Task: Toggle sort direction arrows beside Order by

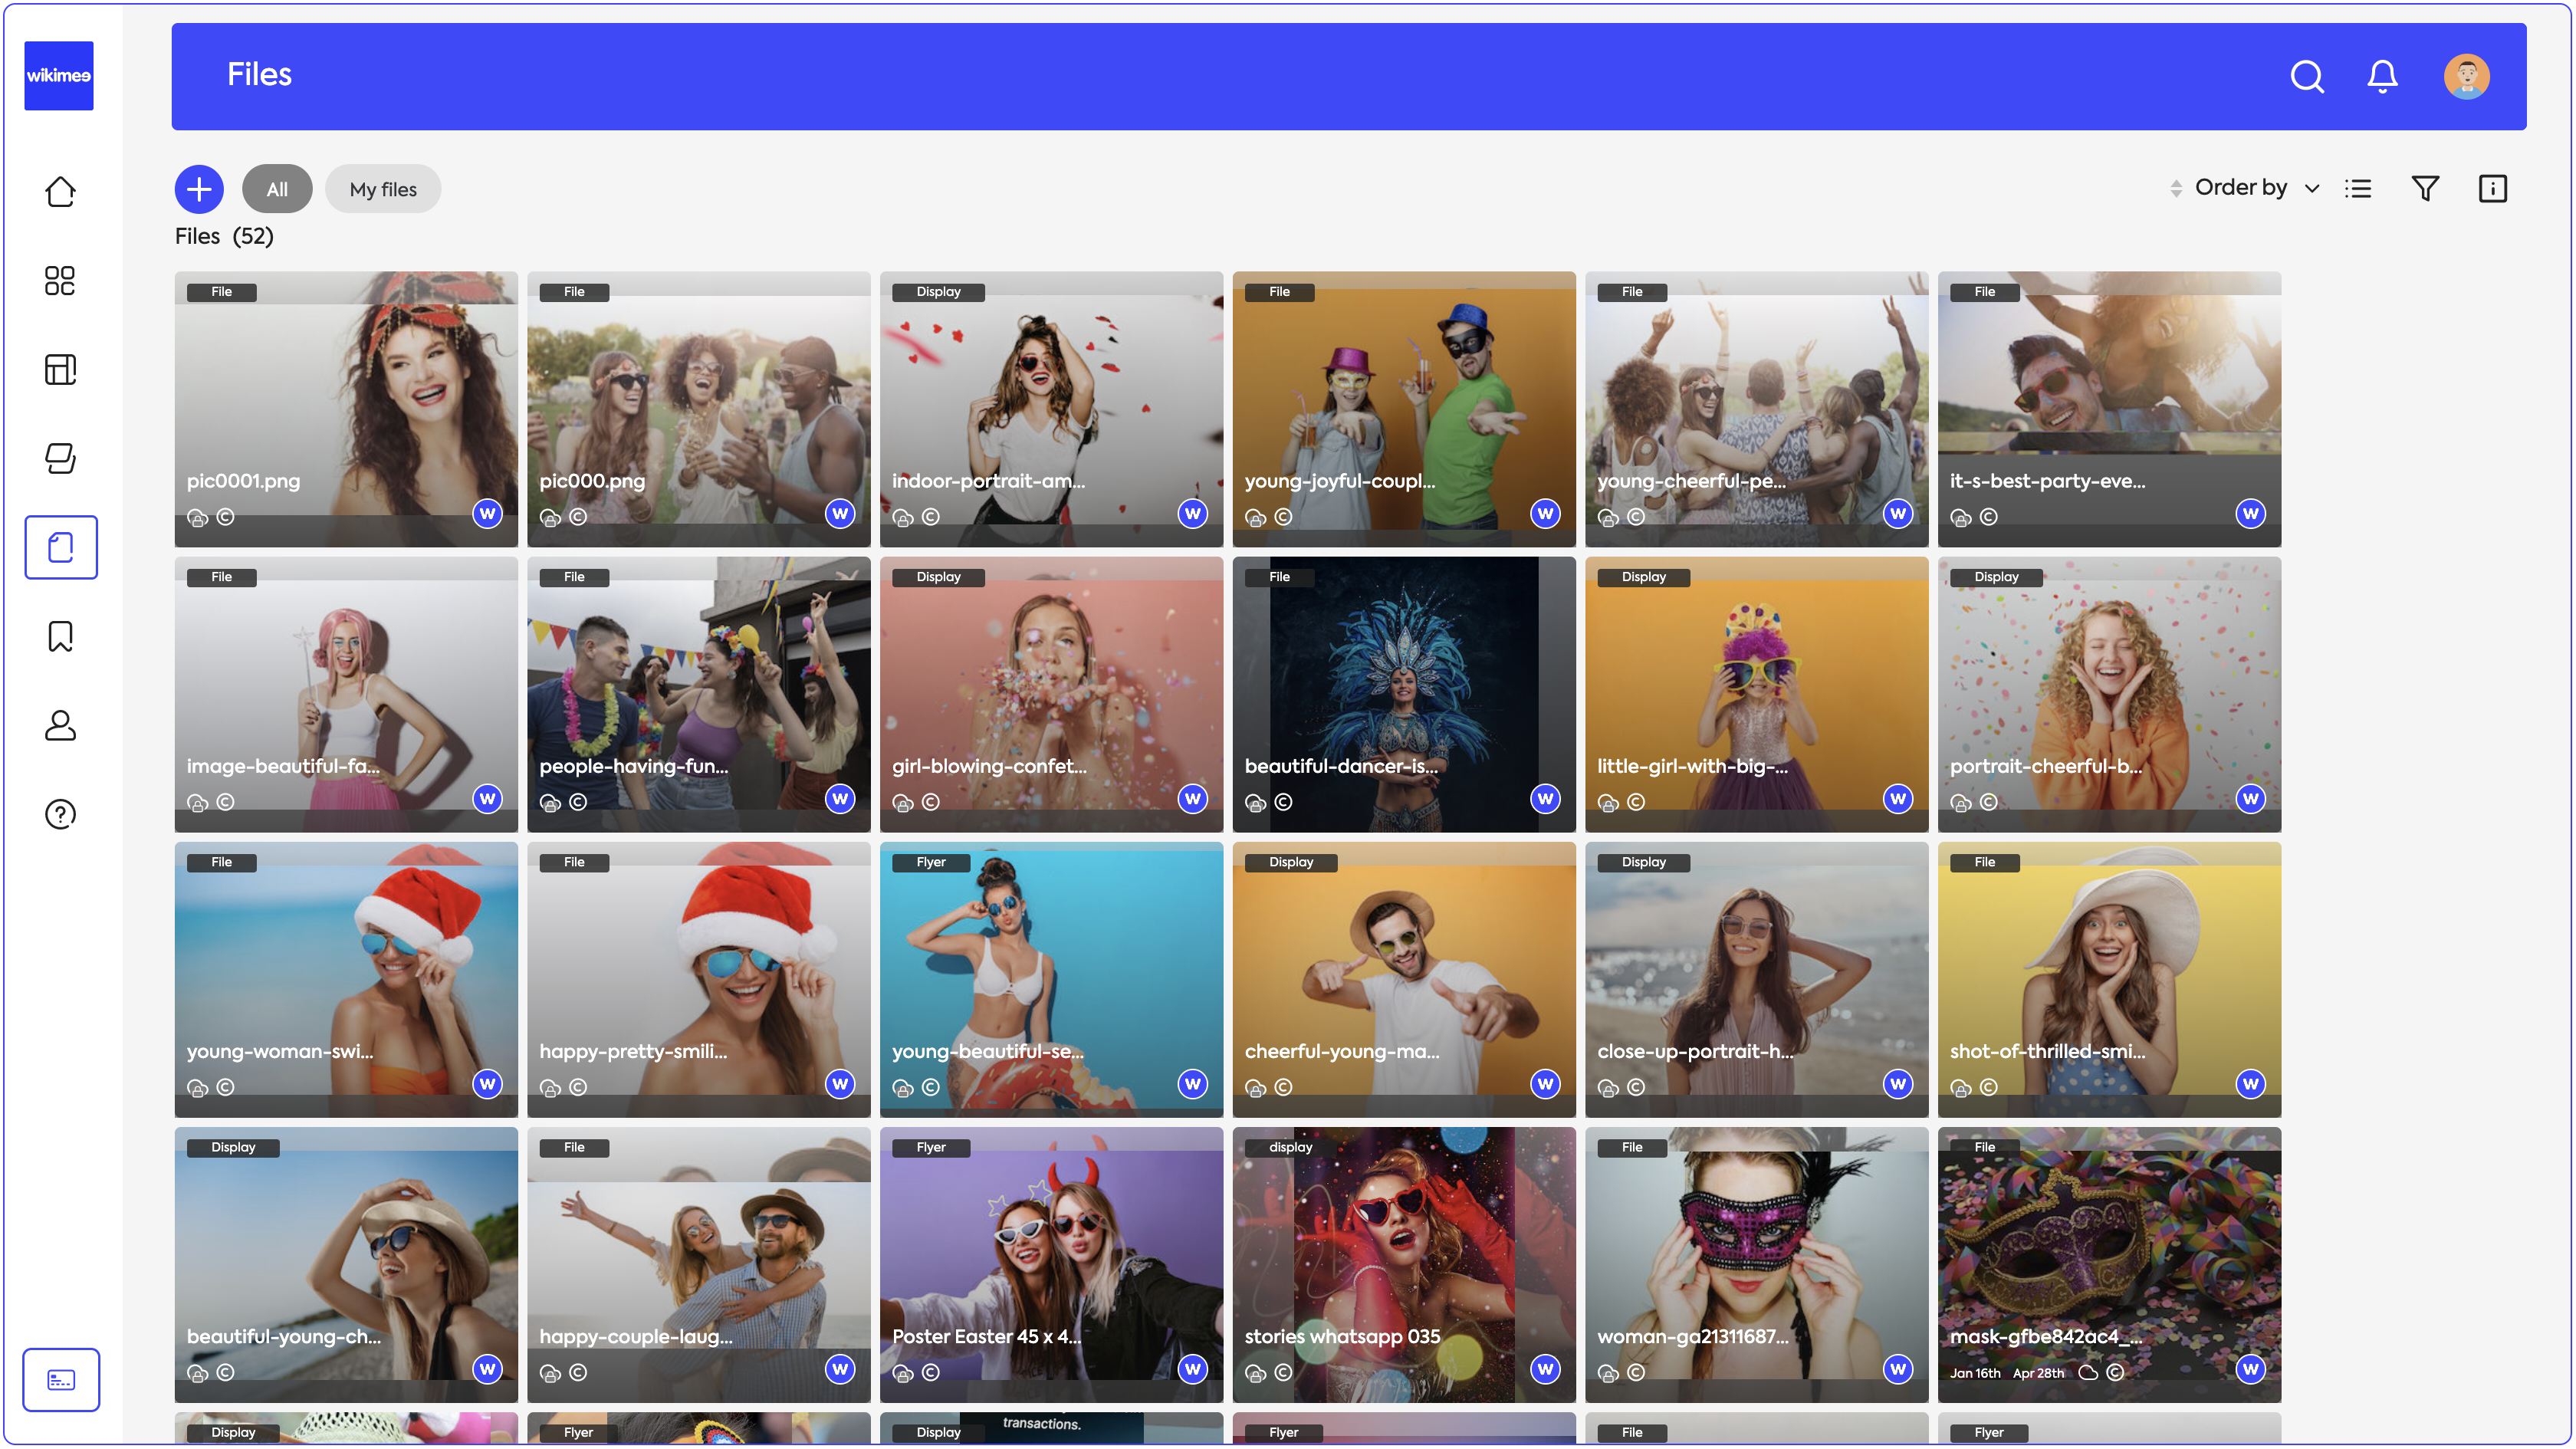Action: [2176, 188]
